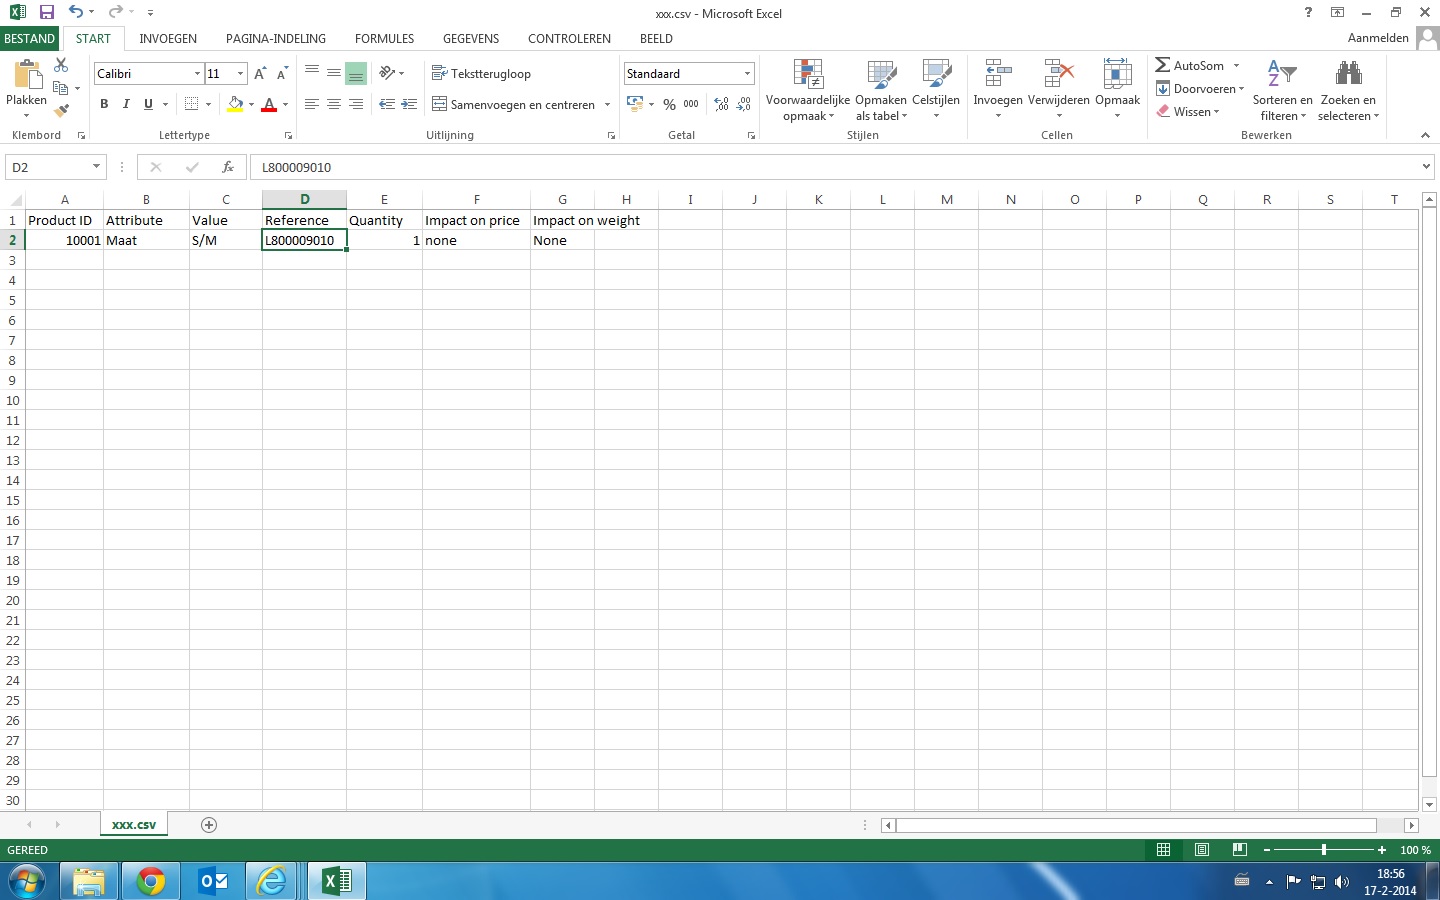Click the Cut scissors icon

[x=61, y=65]
